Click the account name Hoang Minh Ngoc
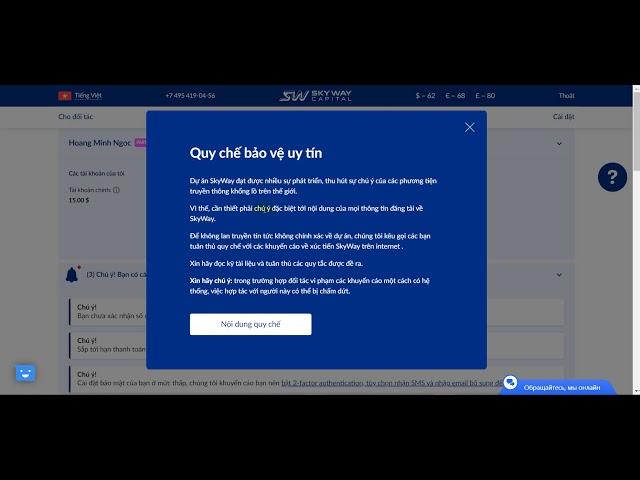Screen dimensions: 640x480 [x=100, y=143]
